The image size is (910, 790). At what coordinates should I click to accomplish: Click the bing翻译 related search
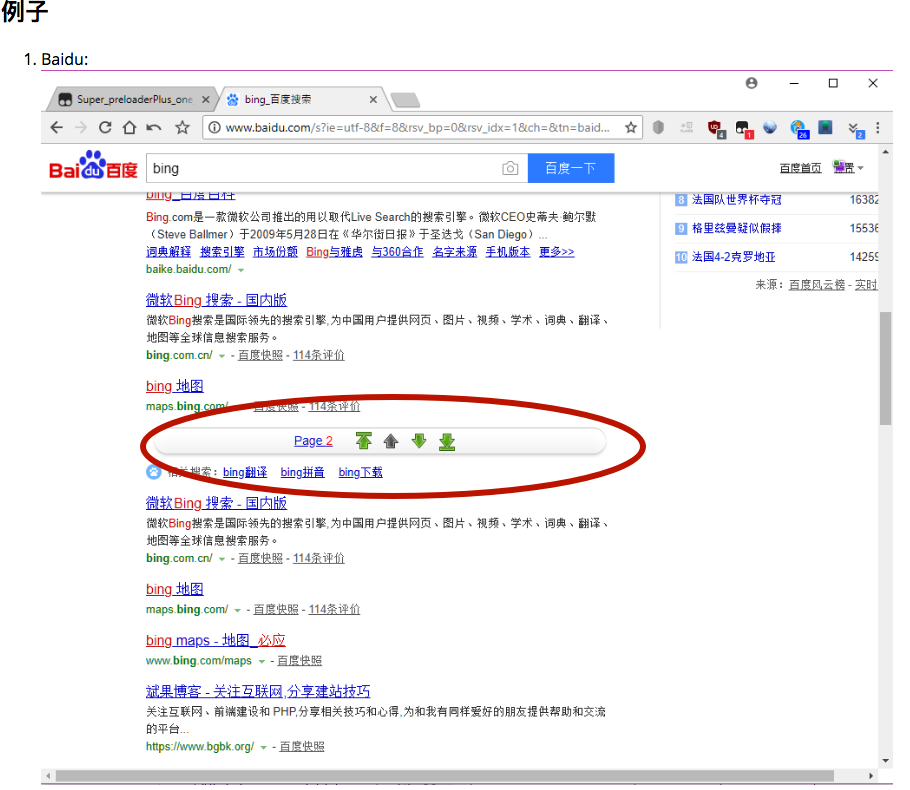point(245,472)
